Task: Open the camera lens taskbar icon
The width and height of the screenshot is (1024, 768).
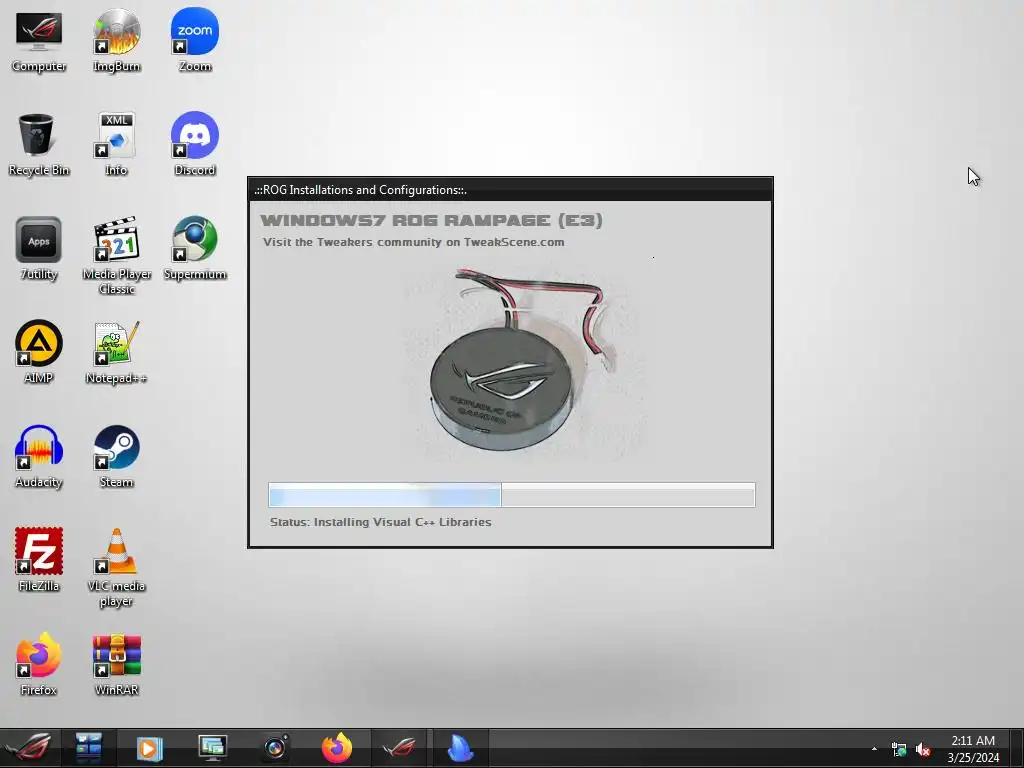Action: pos(276,748)
